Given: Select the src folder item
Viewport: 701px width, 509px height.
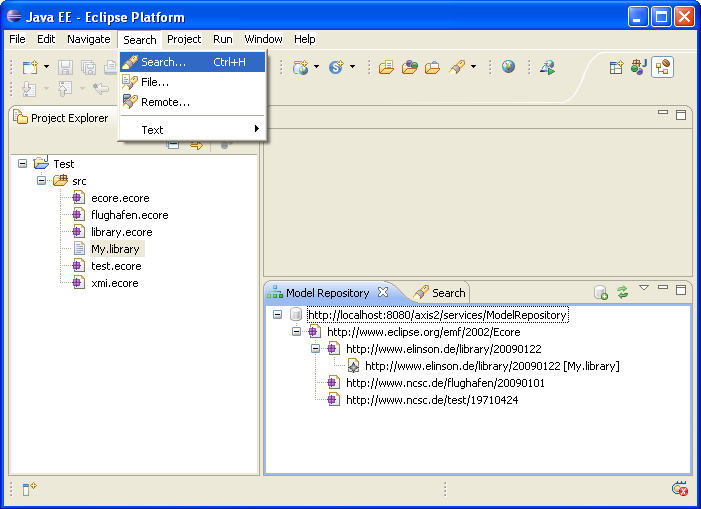Looking at the screenshot, I should [x=79, y=181].
